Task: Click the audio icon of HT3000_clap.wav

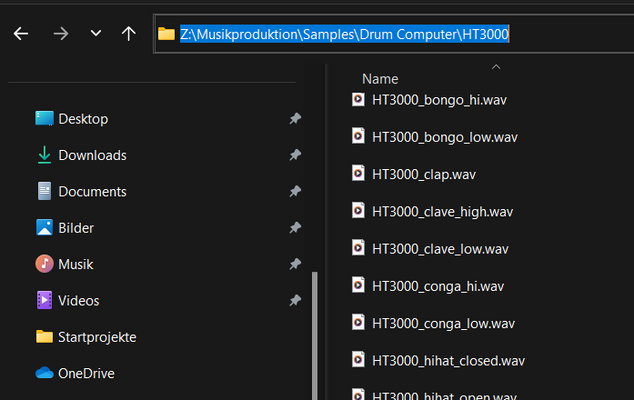Action: (358, 173)
